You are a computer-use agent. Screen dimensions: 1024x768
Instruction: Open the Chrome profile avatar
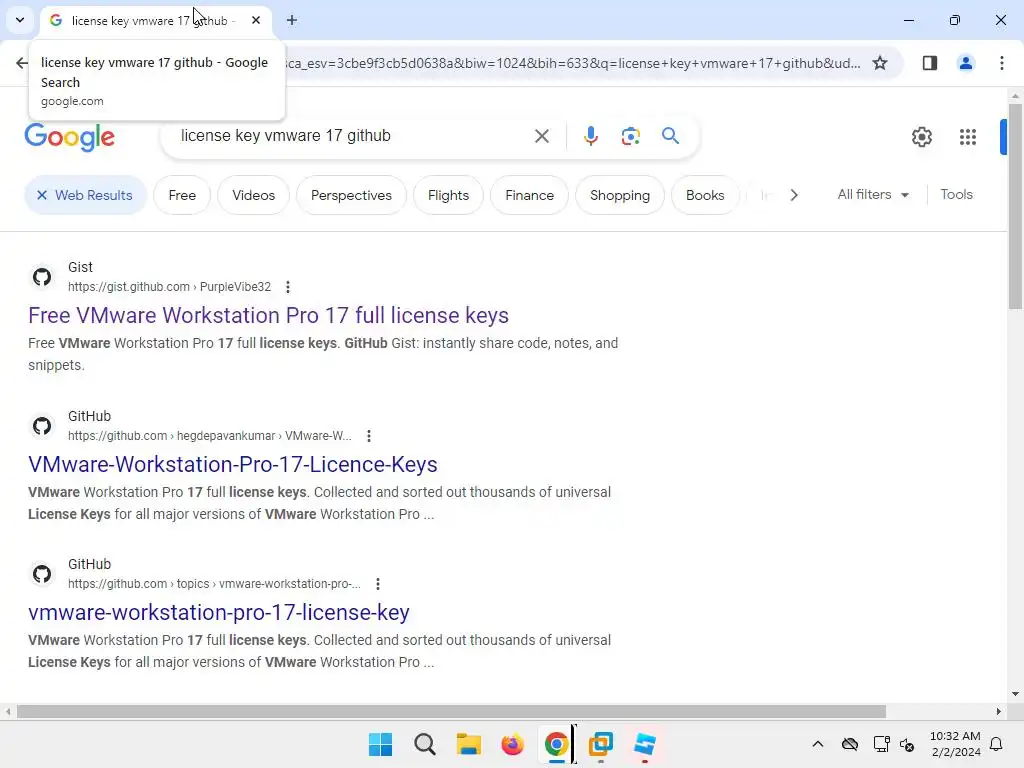[x=965, y=63]
